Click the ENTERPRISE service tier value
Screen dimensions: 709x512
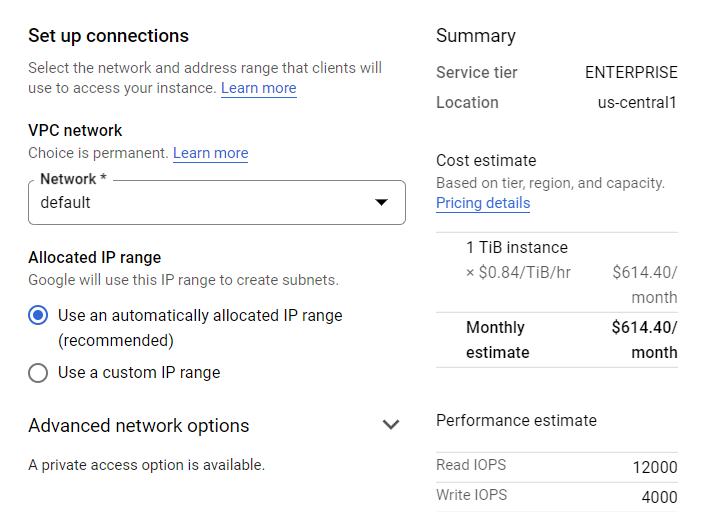[631, 72]
